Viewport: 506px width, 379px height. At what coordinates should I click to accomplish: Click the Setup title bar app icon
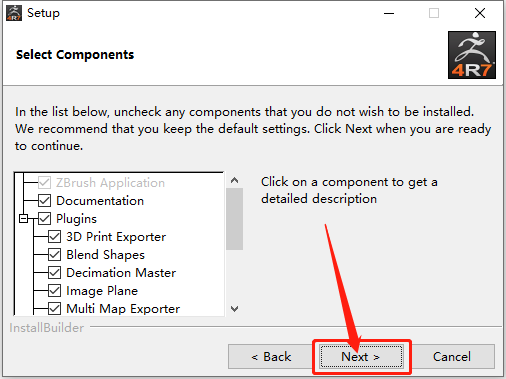pos(14,13)
